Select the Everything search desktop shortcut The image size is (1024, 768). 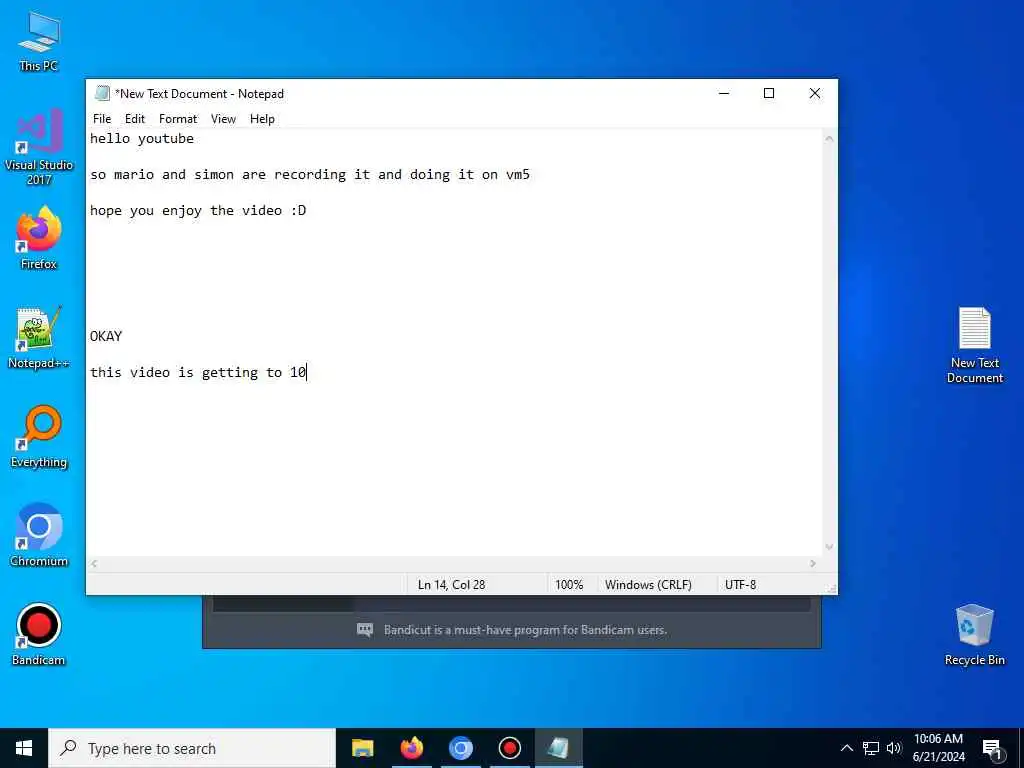[x=39, y=437]
